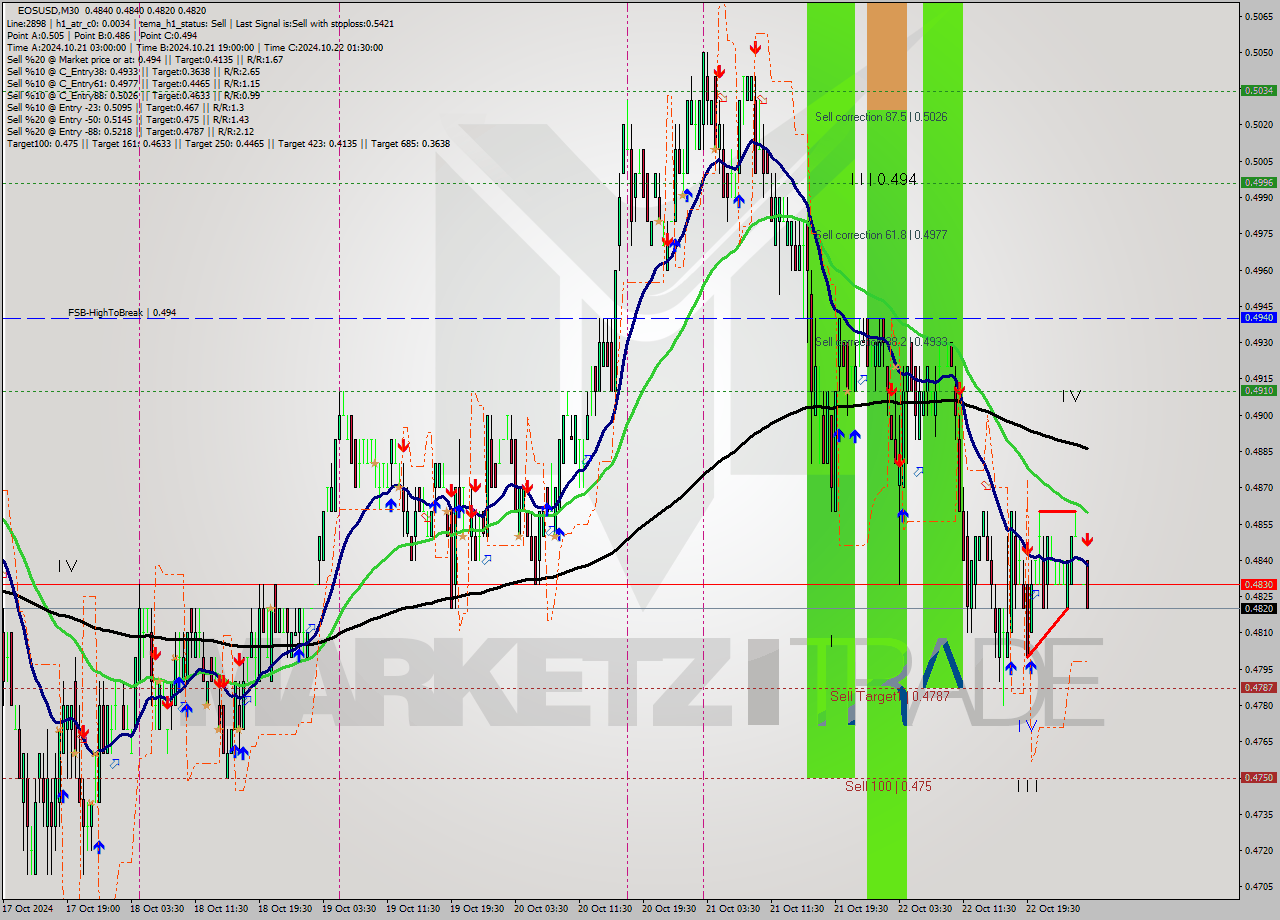Click the green 0.5034 price tag

1258,90
